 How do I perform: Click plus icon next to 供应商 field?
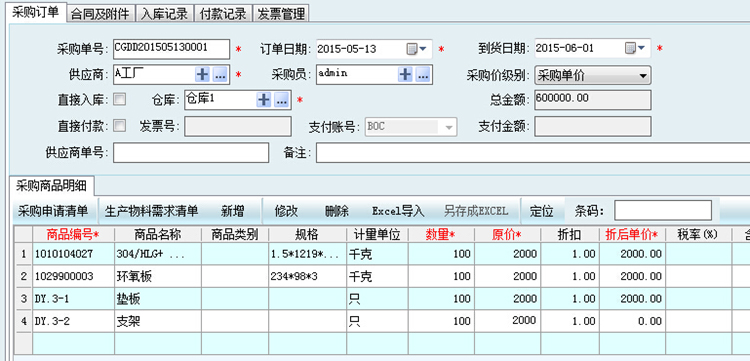202,74
